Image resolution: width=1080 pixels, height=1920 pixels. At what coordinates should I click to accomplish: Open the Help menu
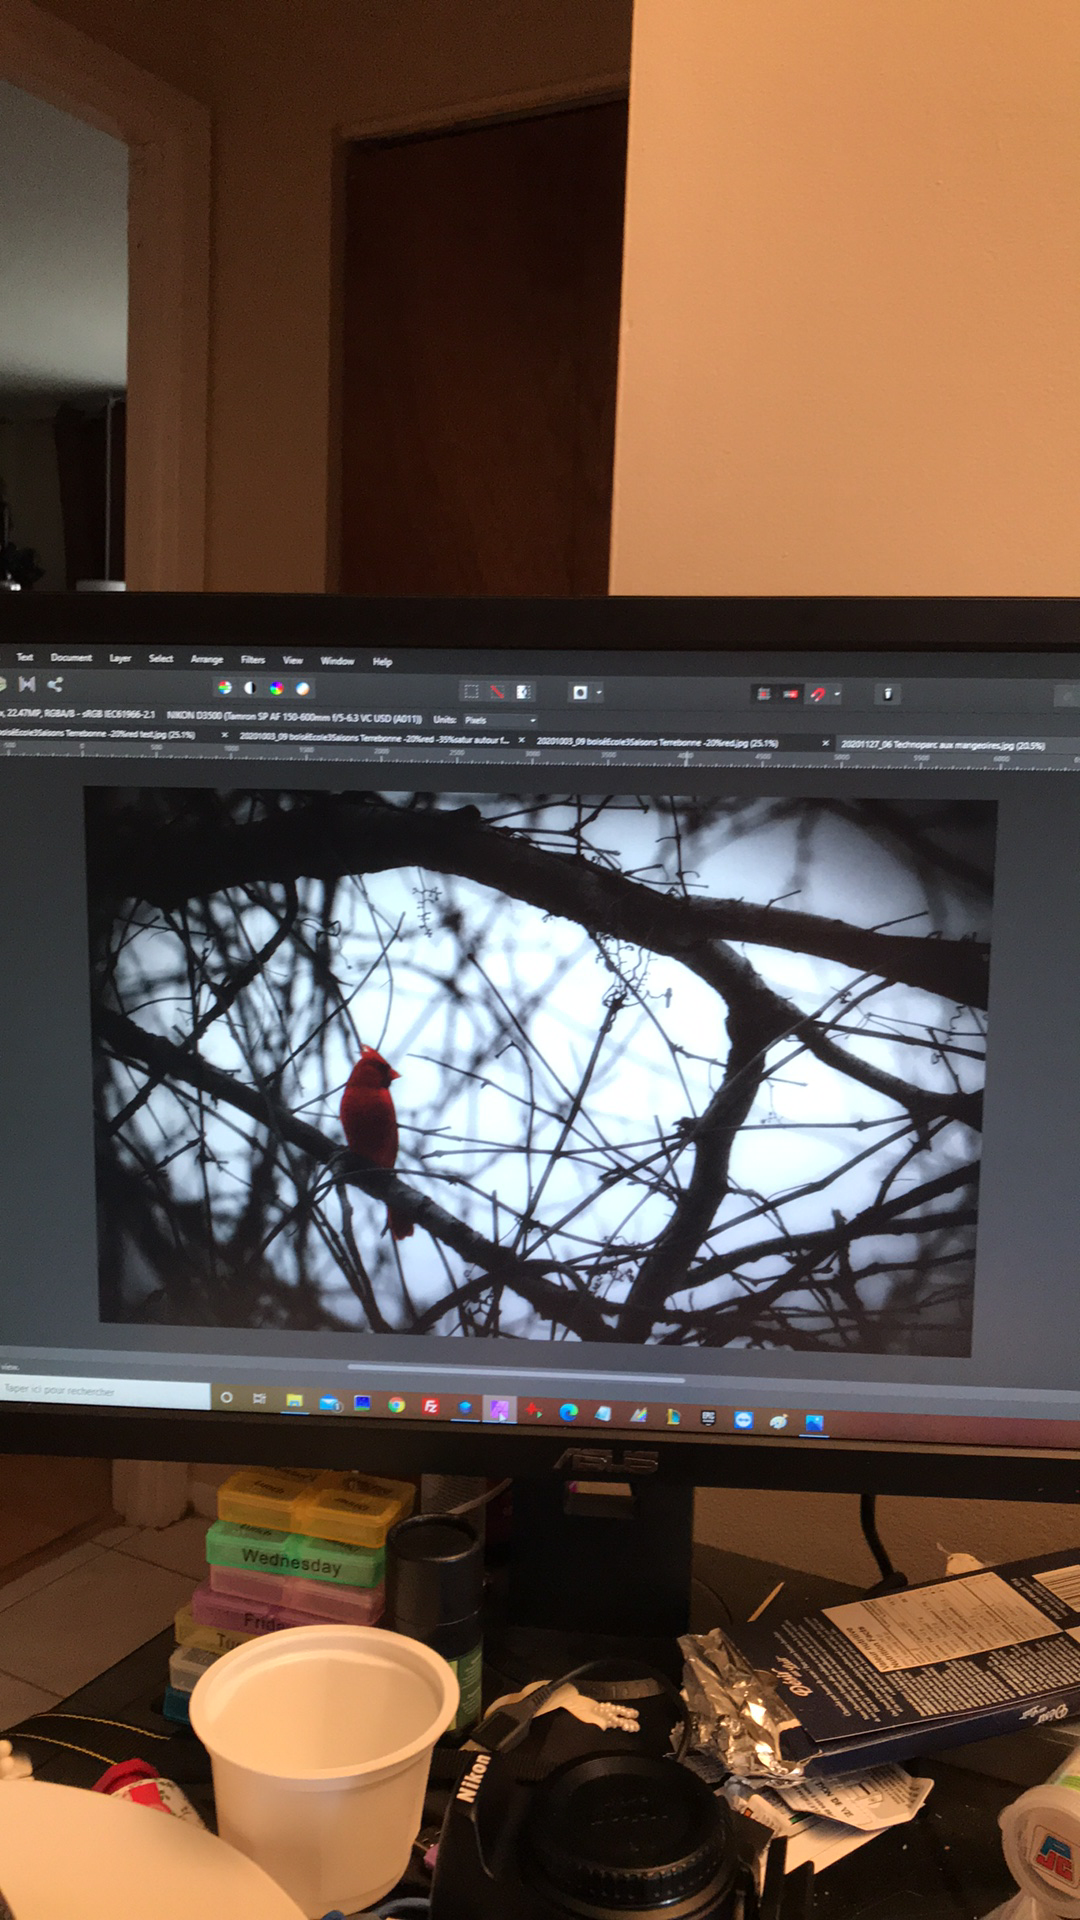point(382,661)
